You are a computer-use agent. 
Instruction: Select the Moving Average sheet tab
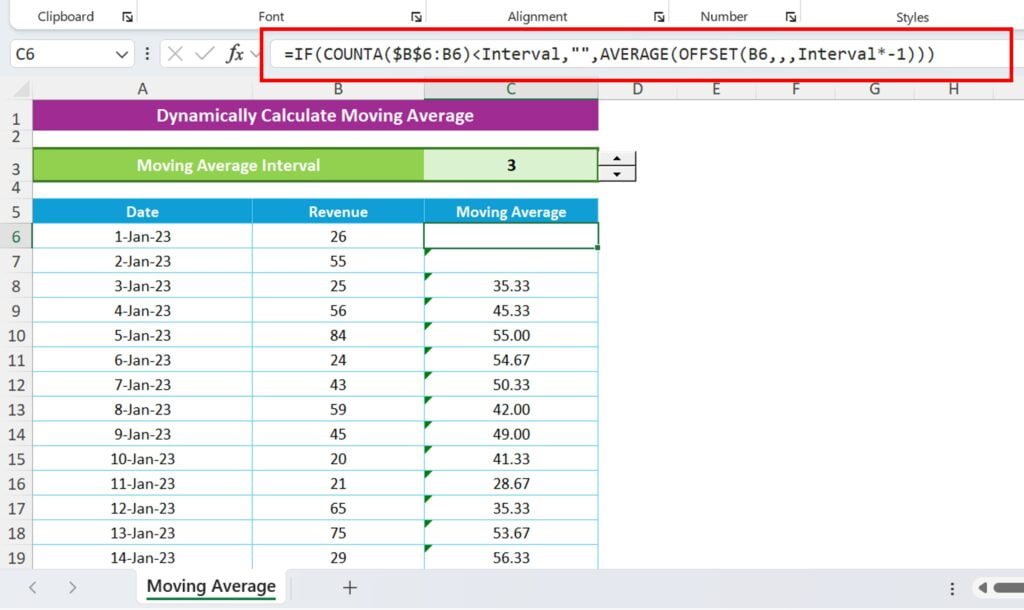pyautogui.click(x=211, y=586)
